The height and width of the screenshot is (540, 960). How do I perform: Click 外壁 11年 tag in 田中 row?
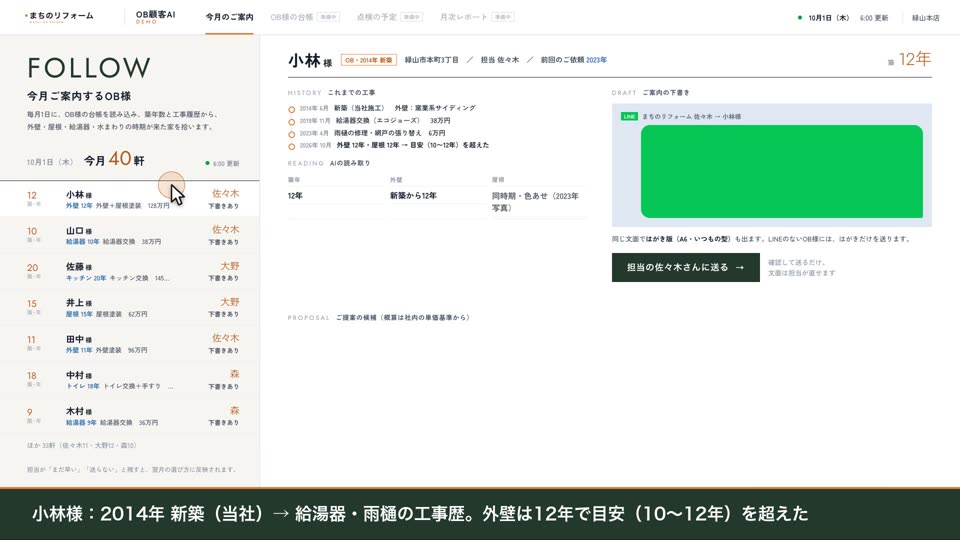79,350
